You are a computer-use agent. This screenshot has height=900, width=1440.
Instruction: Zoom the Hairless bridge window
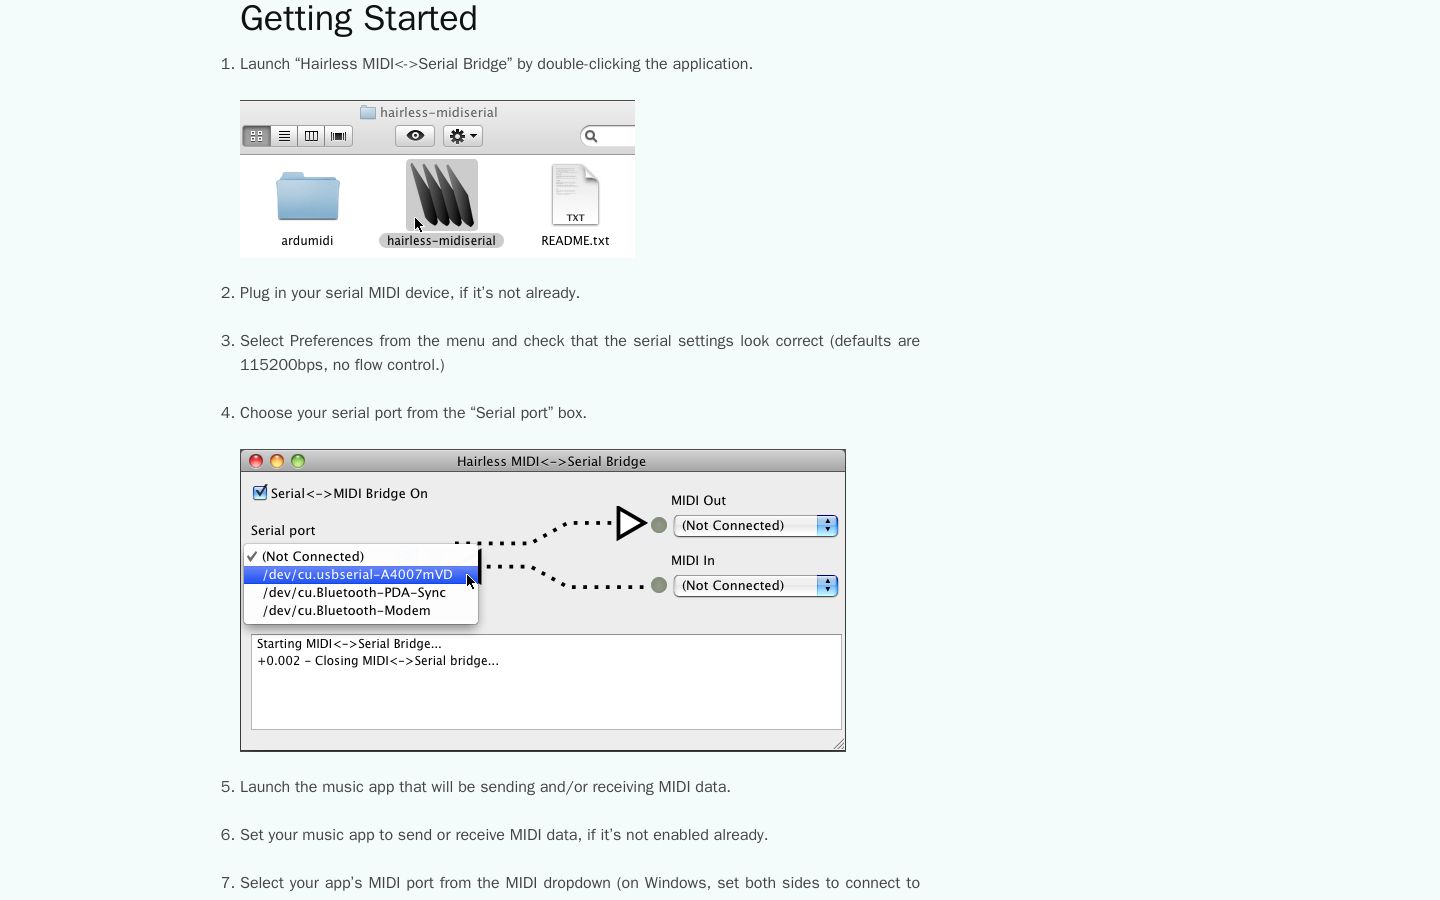(x=298, y=461)
